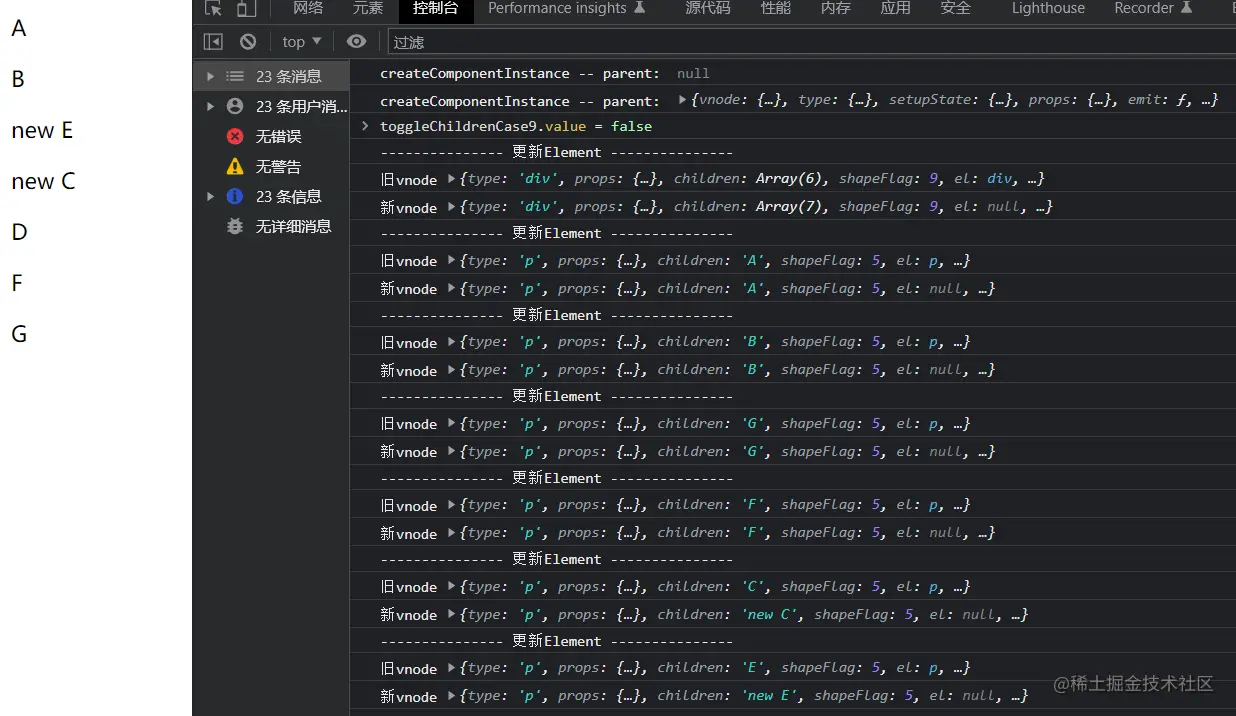Expand the 23 条用户消息 sidebar group
The height and width of the screenshot is (716, 1236).
click(210, 106)
